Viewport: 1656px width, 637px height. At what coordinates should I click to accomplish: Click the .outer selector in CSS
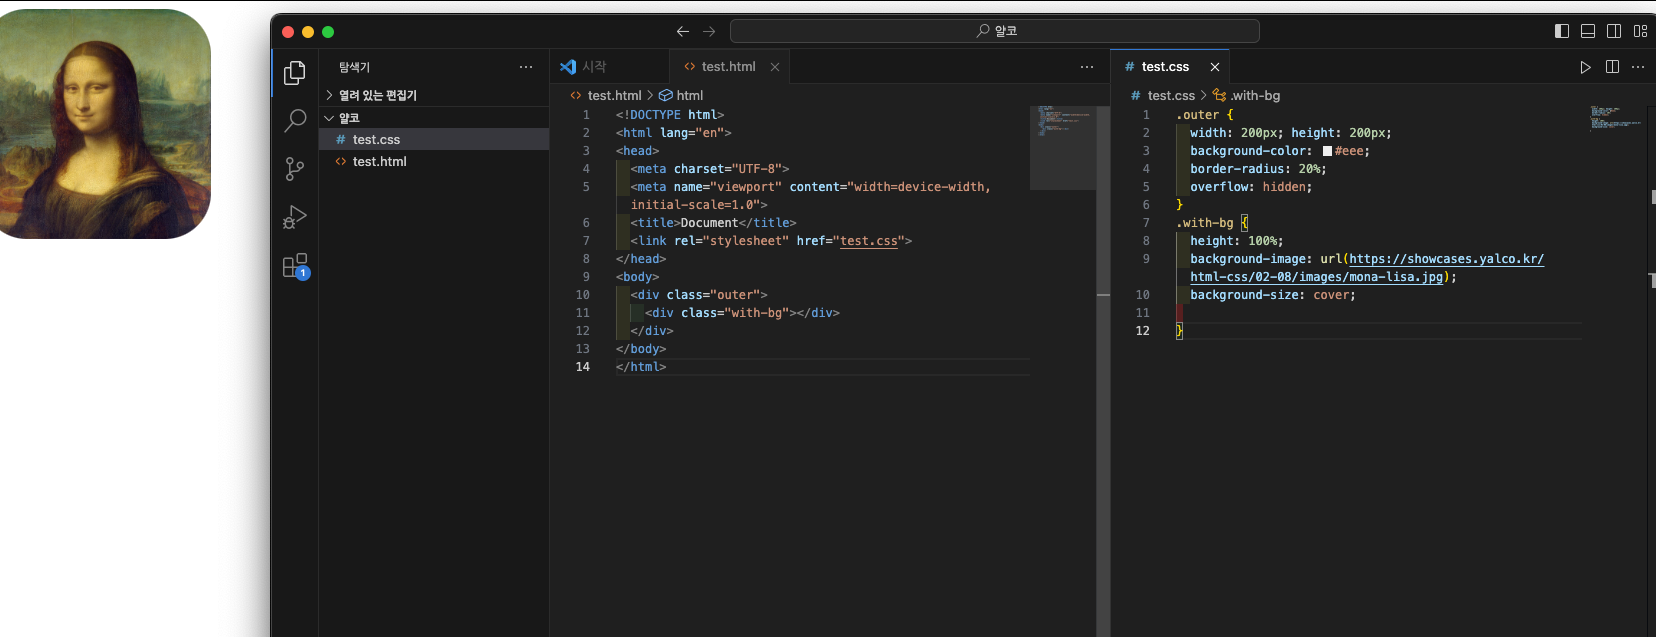1197,115
